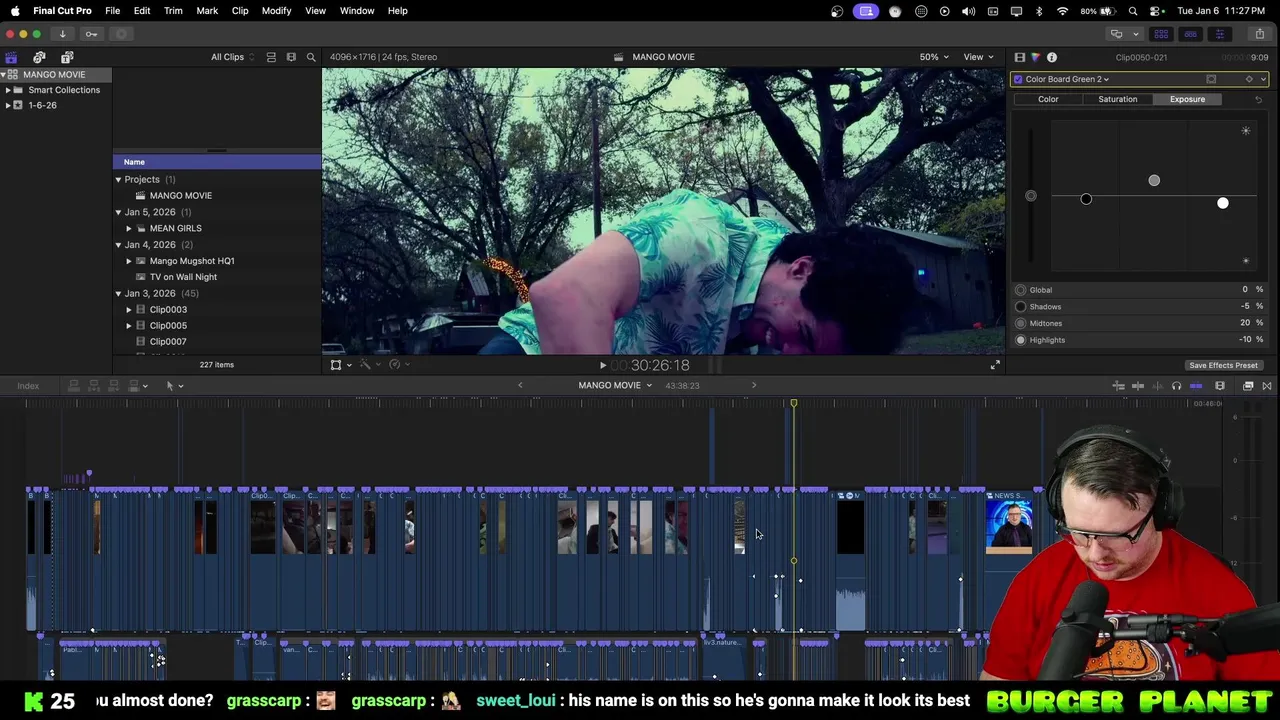Select TV on Wall Night item

pos(183,277)
